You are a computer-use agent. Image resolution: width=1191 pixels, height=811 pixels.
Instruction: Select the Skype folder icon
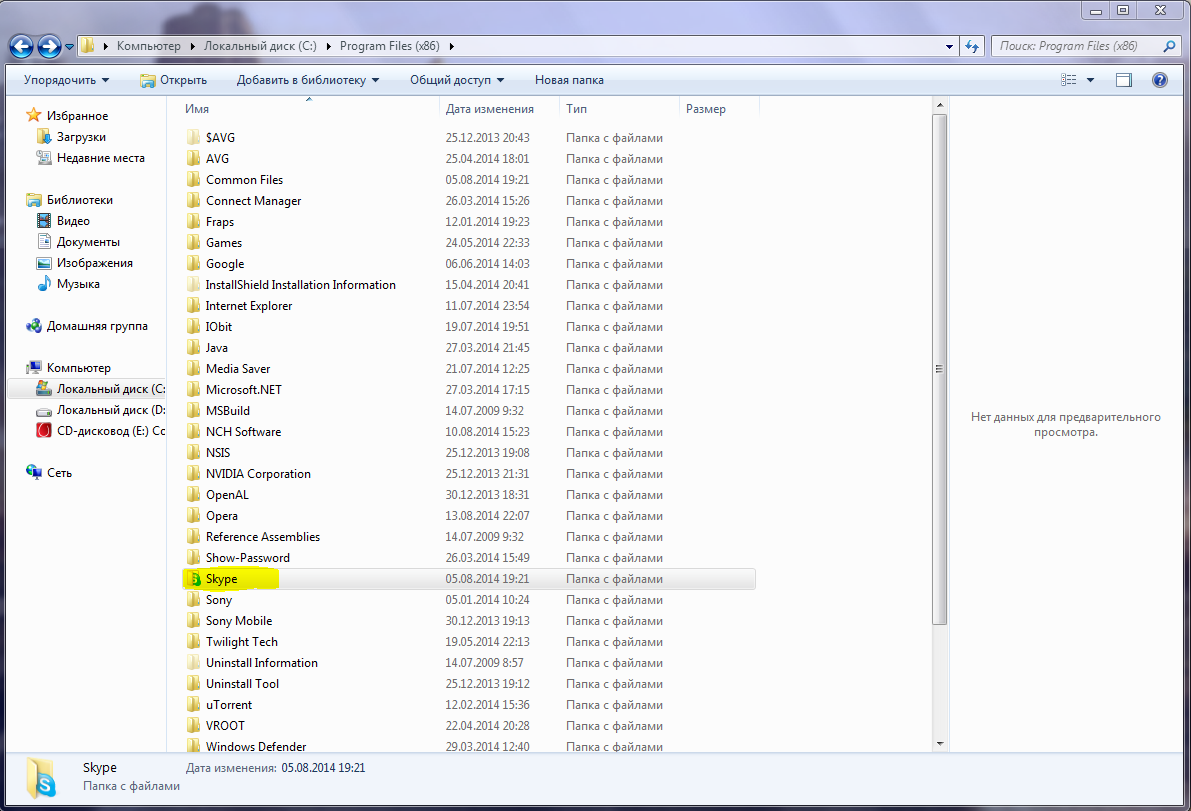pos(194,579)
